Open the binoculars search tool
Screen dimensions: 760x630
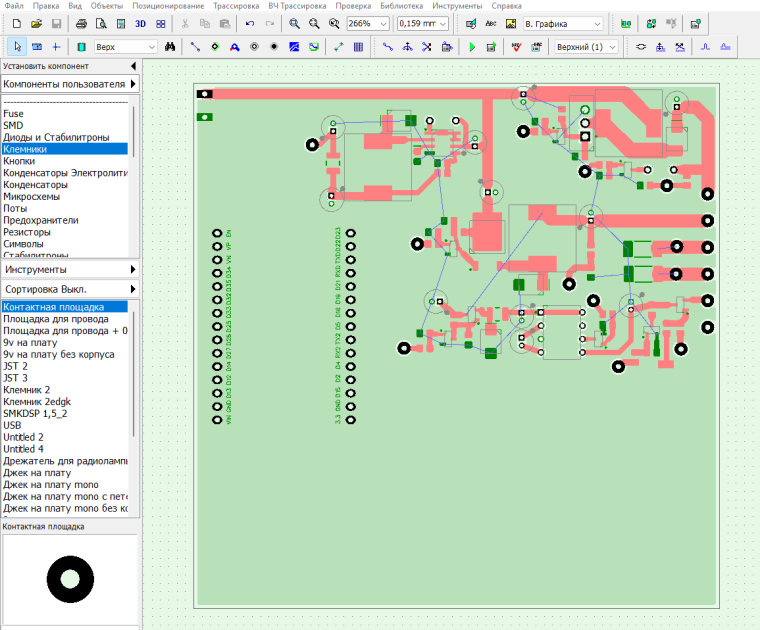[x=170, y=47]
